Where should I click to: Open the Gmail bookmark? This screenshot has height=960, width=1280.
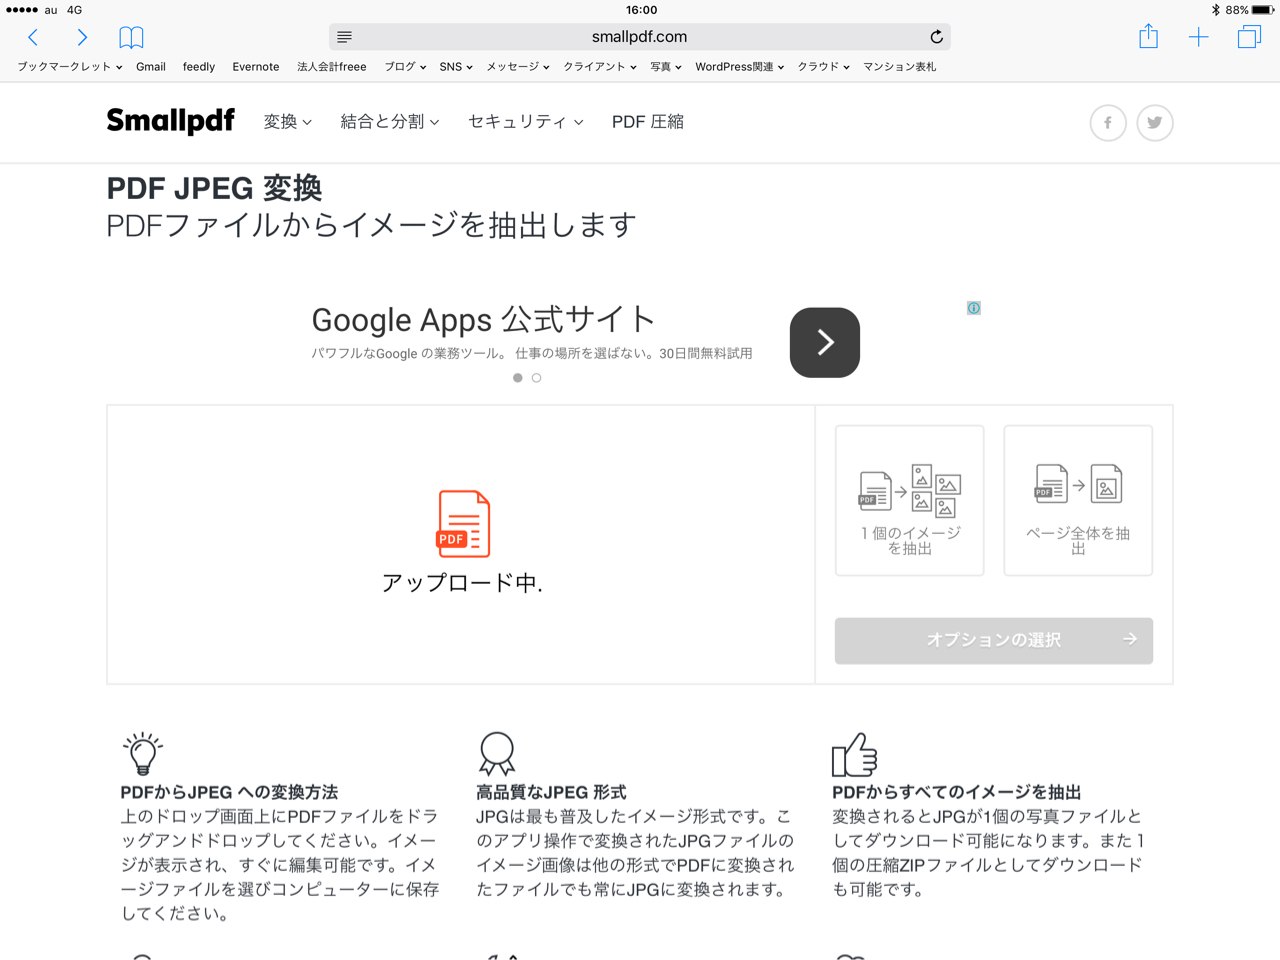pos(151,67)
